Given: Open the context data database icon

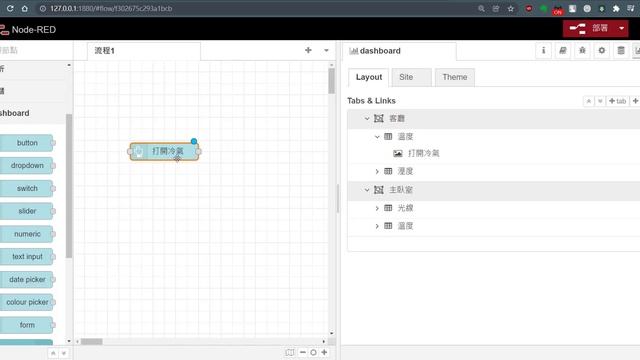Looking at the screenshot, I should coord(621,51).
